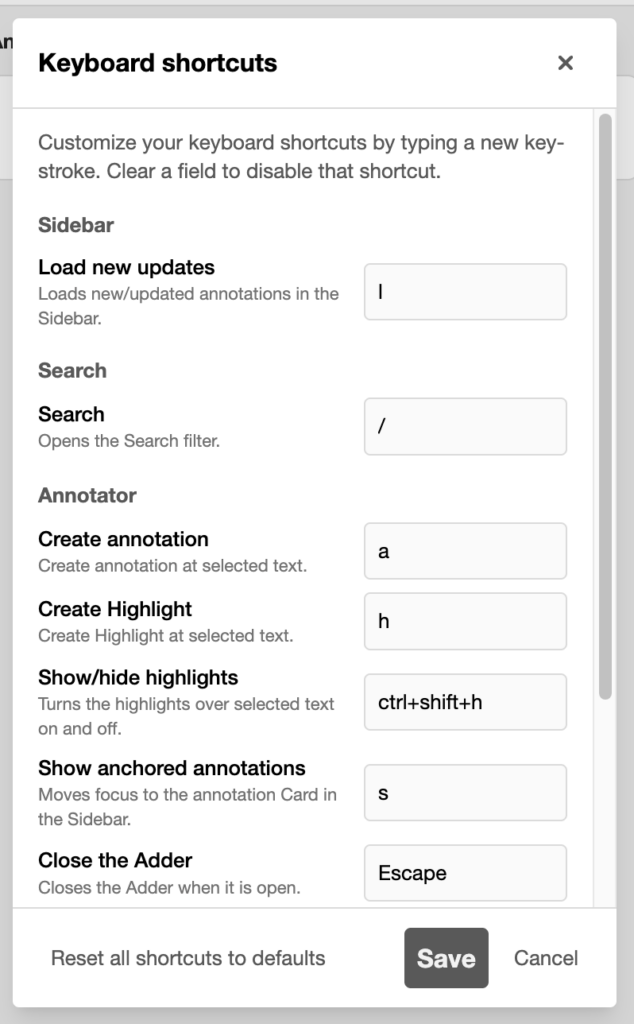
Task: Click the Save button
Action: tap(446, 958)
